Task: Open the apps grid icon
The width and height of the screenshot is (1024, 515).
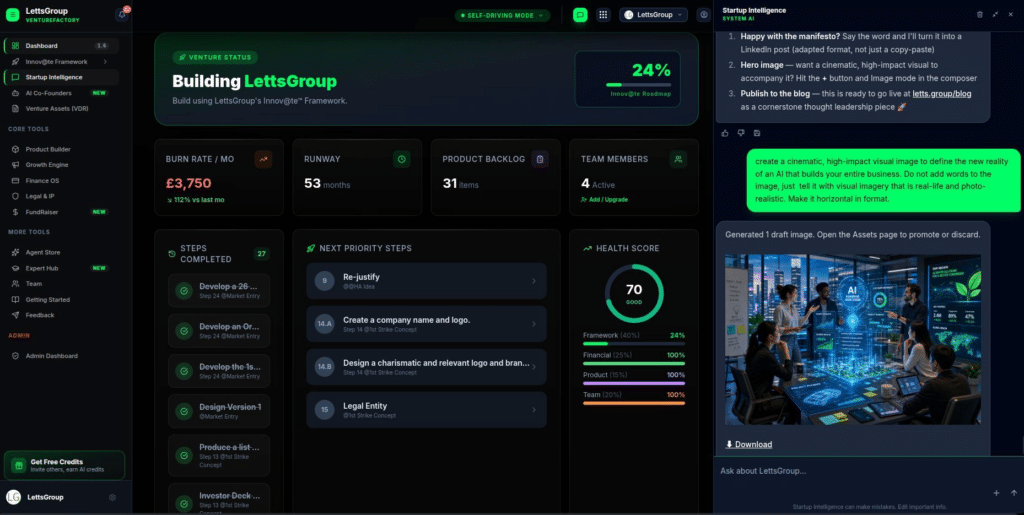Action: pyautogui.click(x=603, y=15)
